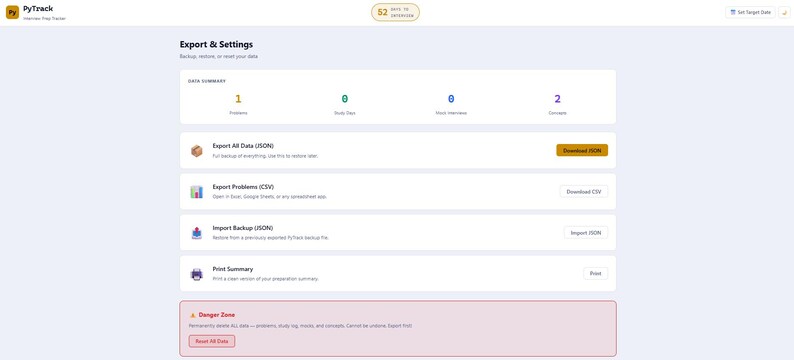This screenshot has height=360, width=794.
Task: Click the 'Backup, restore, or reset your data' text
Action: [219, 56]
